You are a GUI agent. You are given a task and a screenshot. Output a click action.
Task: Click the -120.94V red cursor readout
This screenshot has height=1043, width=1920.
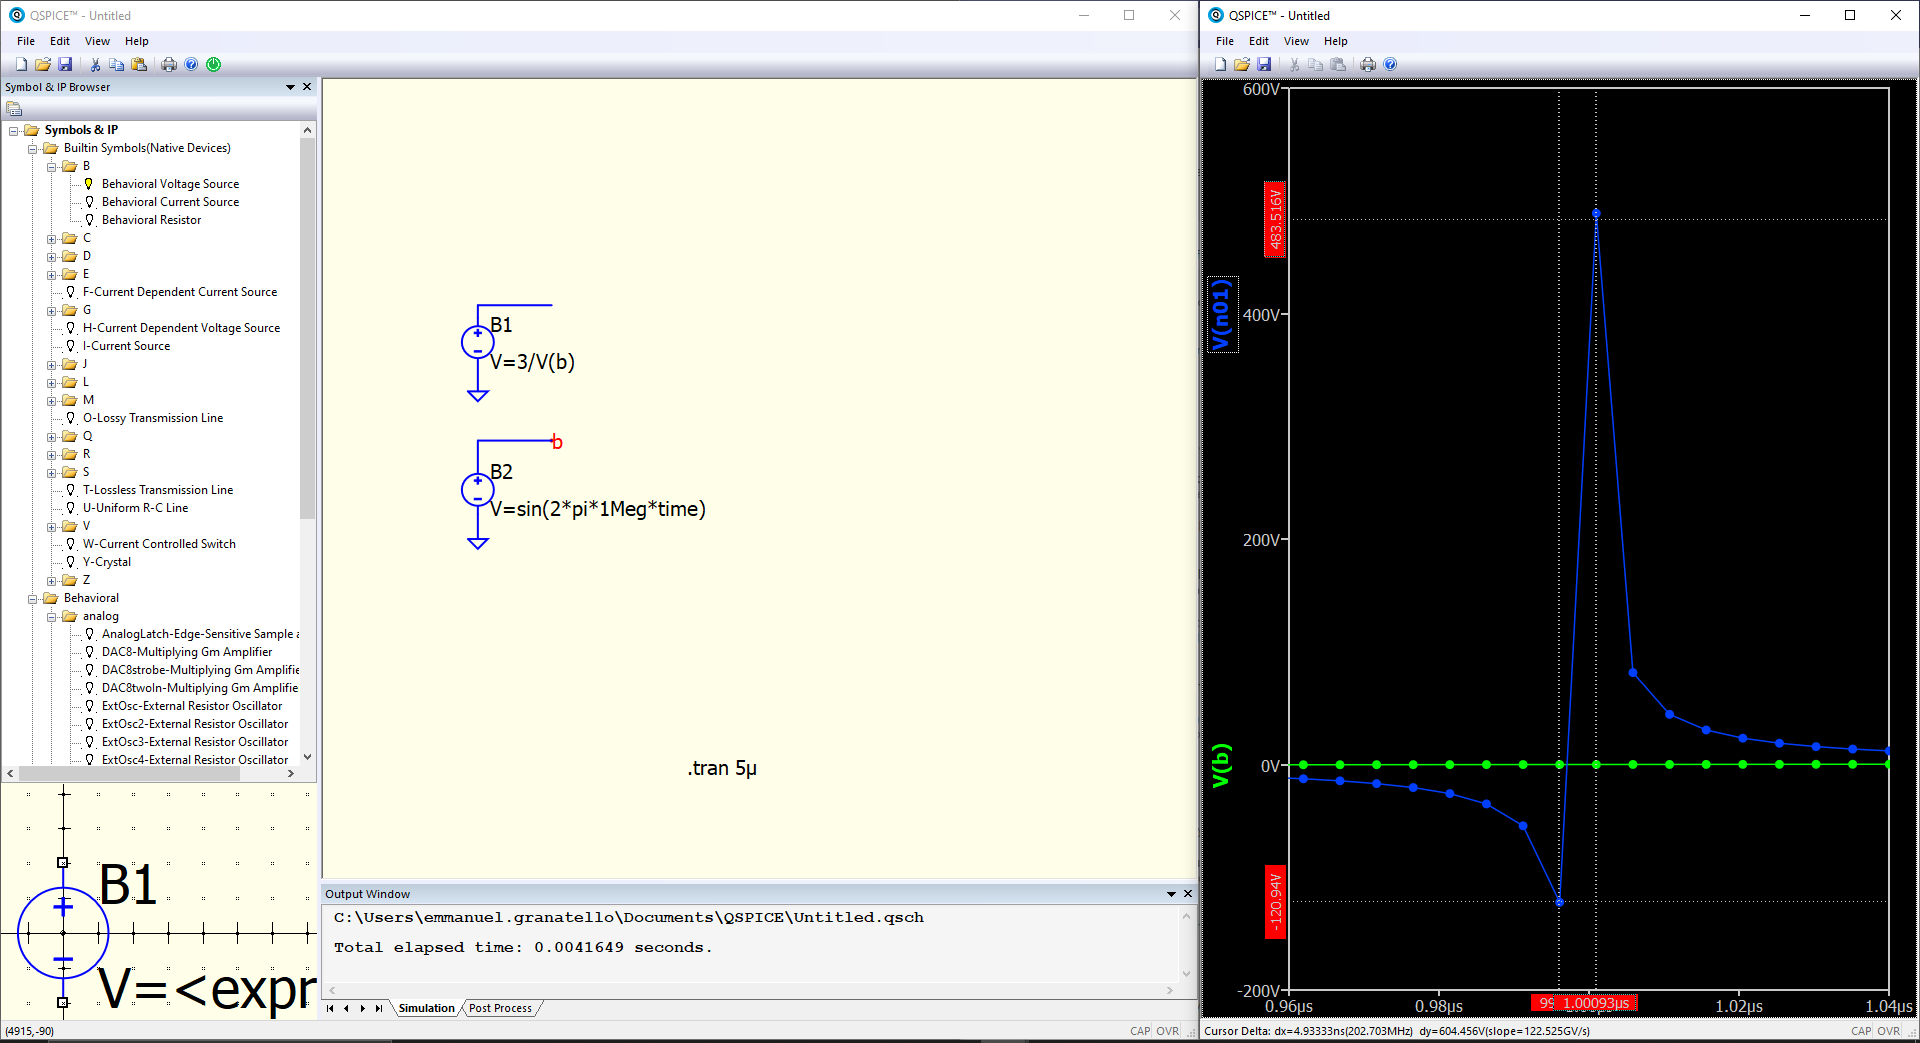pyautogui.click(x=1275, y=902)
